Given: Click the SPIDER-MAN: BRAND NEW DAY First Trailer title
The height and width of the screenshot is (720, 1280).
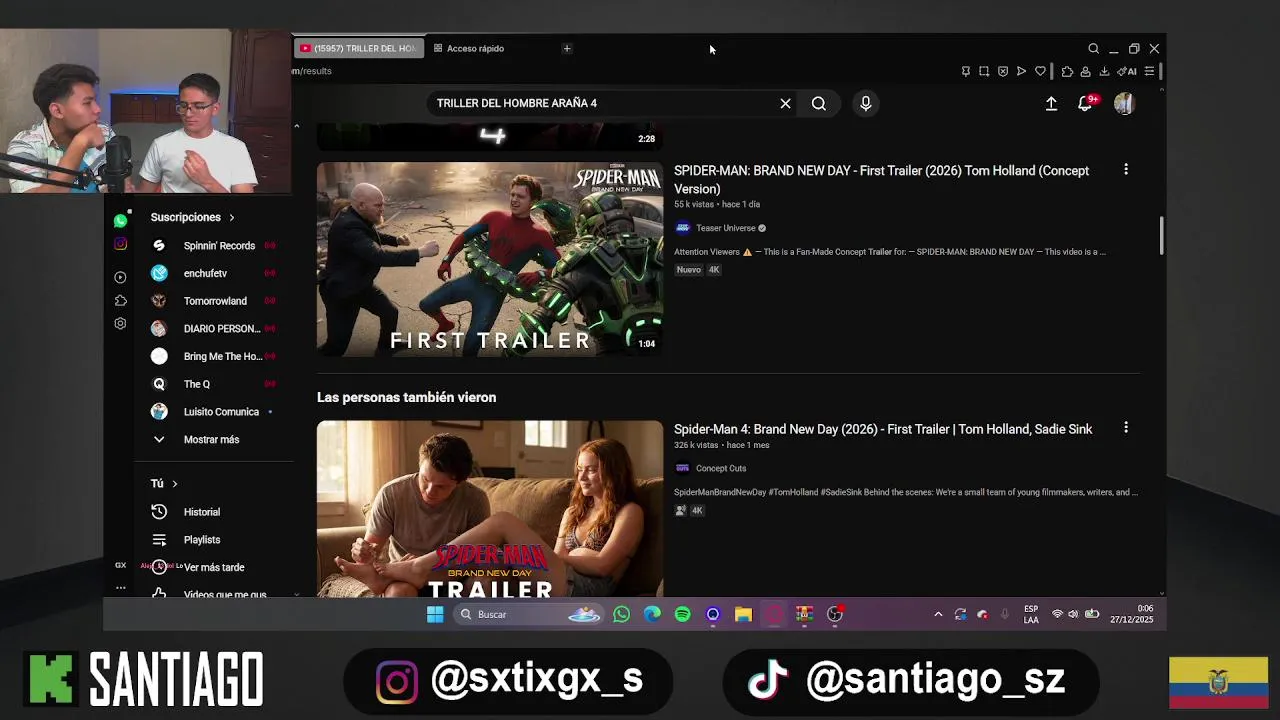Looking at the screenshot, I should coord(881,180).
